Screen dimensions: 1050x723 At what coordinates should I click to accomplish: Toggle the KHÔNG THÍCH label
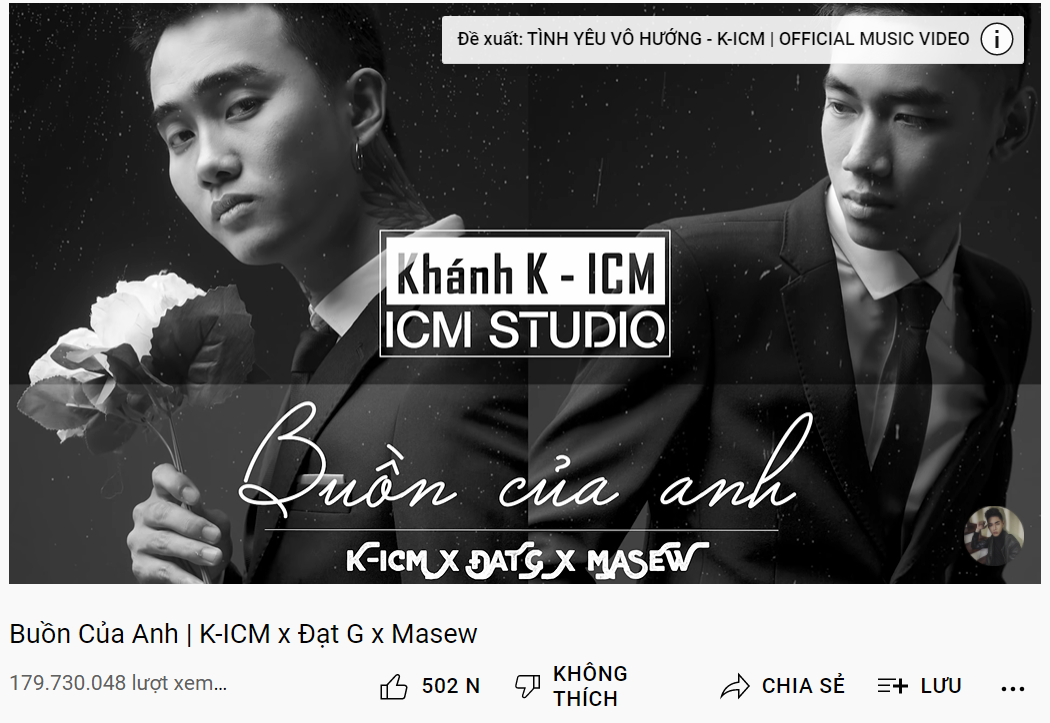tap(590, 686)
